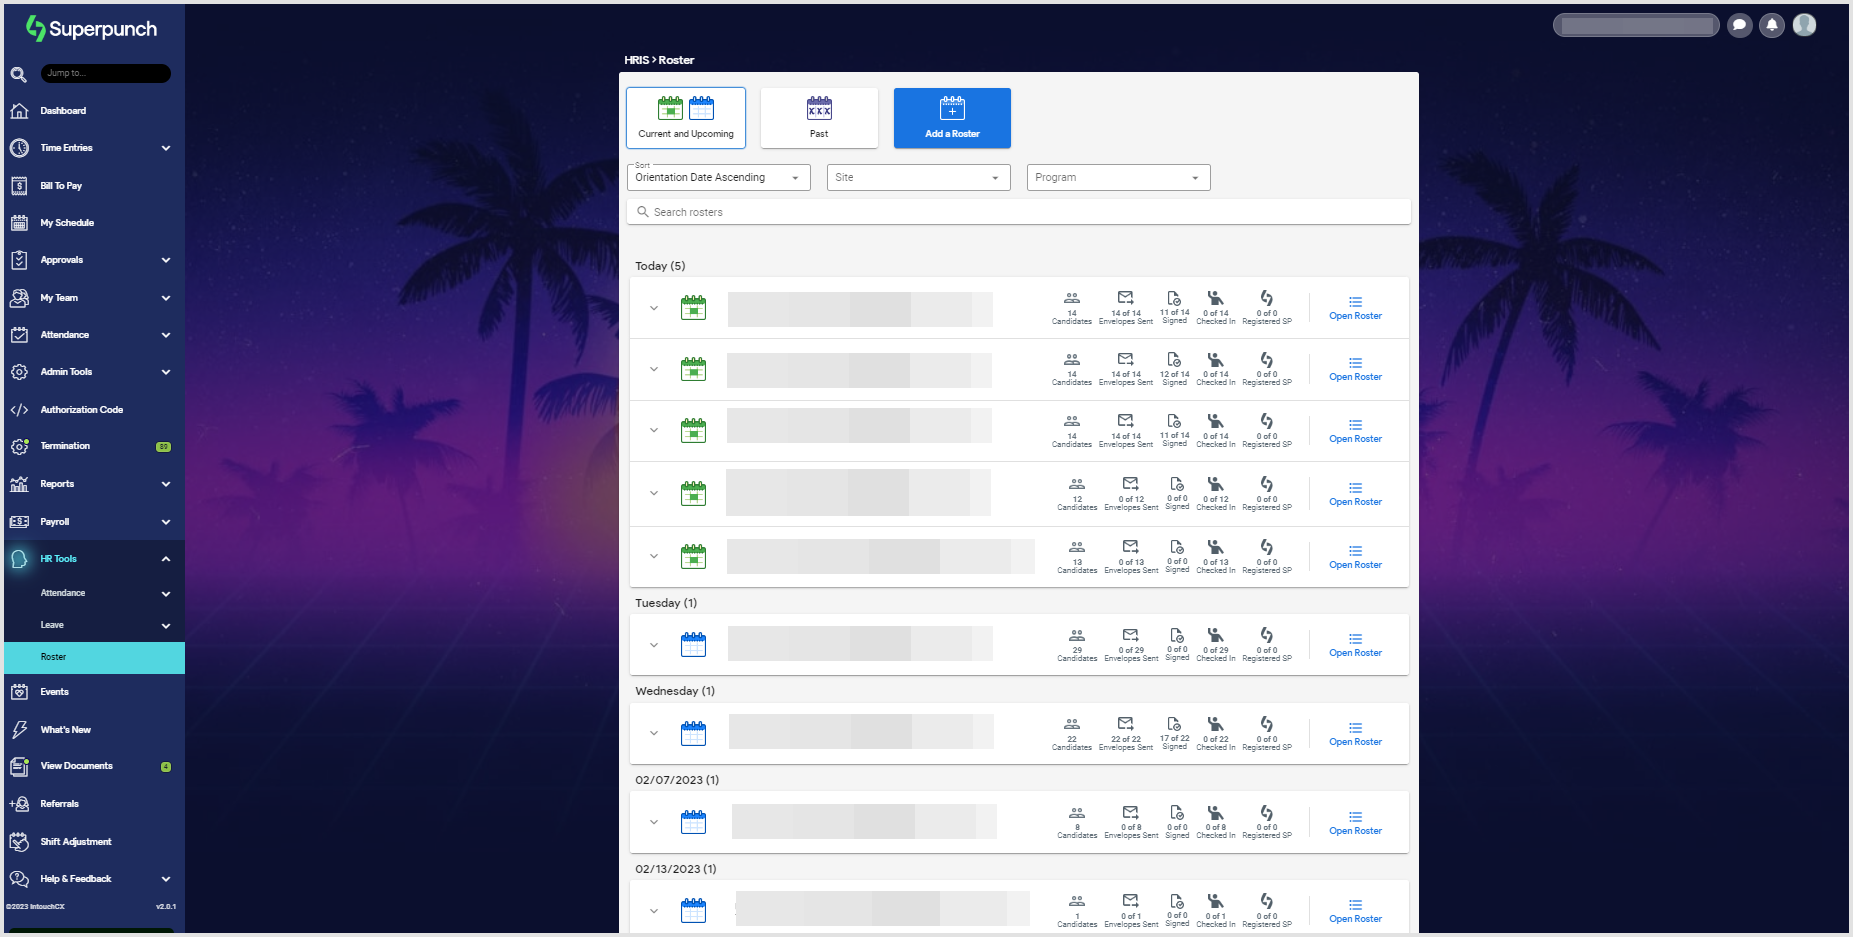Expand the first roster row under Today

tap(654, 308)
